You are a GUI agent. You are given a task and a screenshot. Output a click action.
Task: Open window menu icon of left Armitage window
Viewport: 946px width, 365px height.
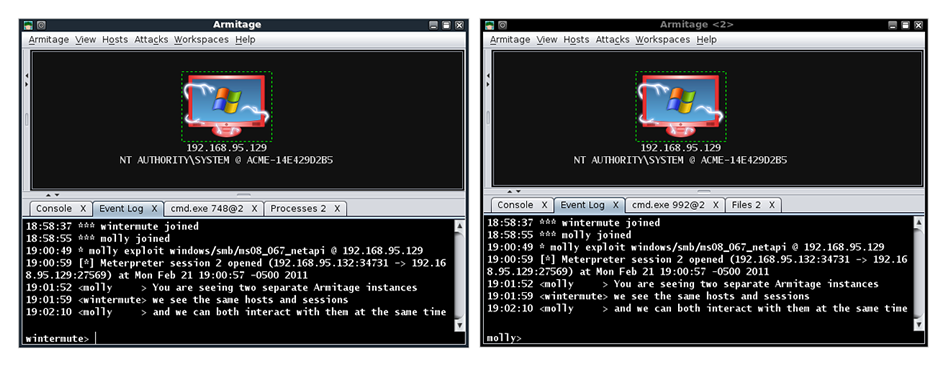28,25
